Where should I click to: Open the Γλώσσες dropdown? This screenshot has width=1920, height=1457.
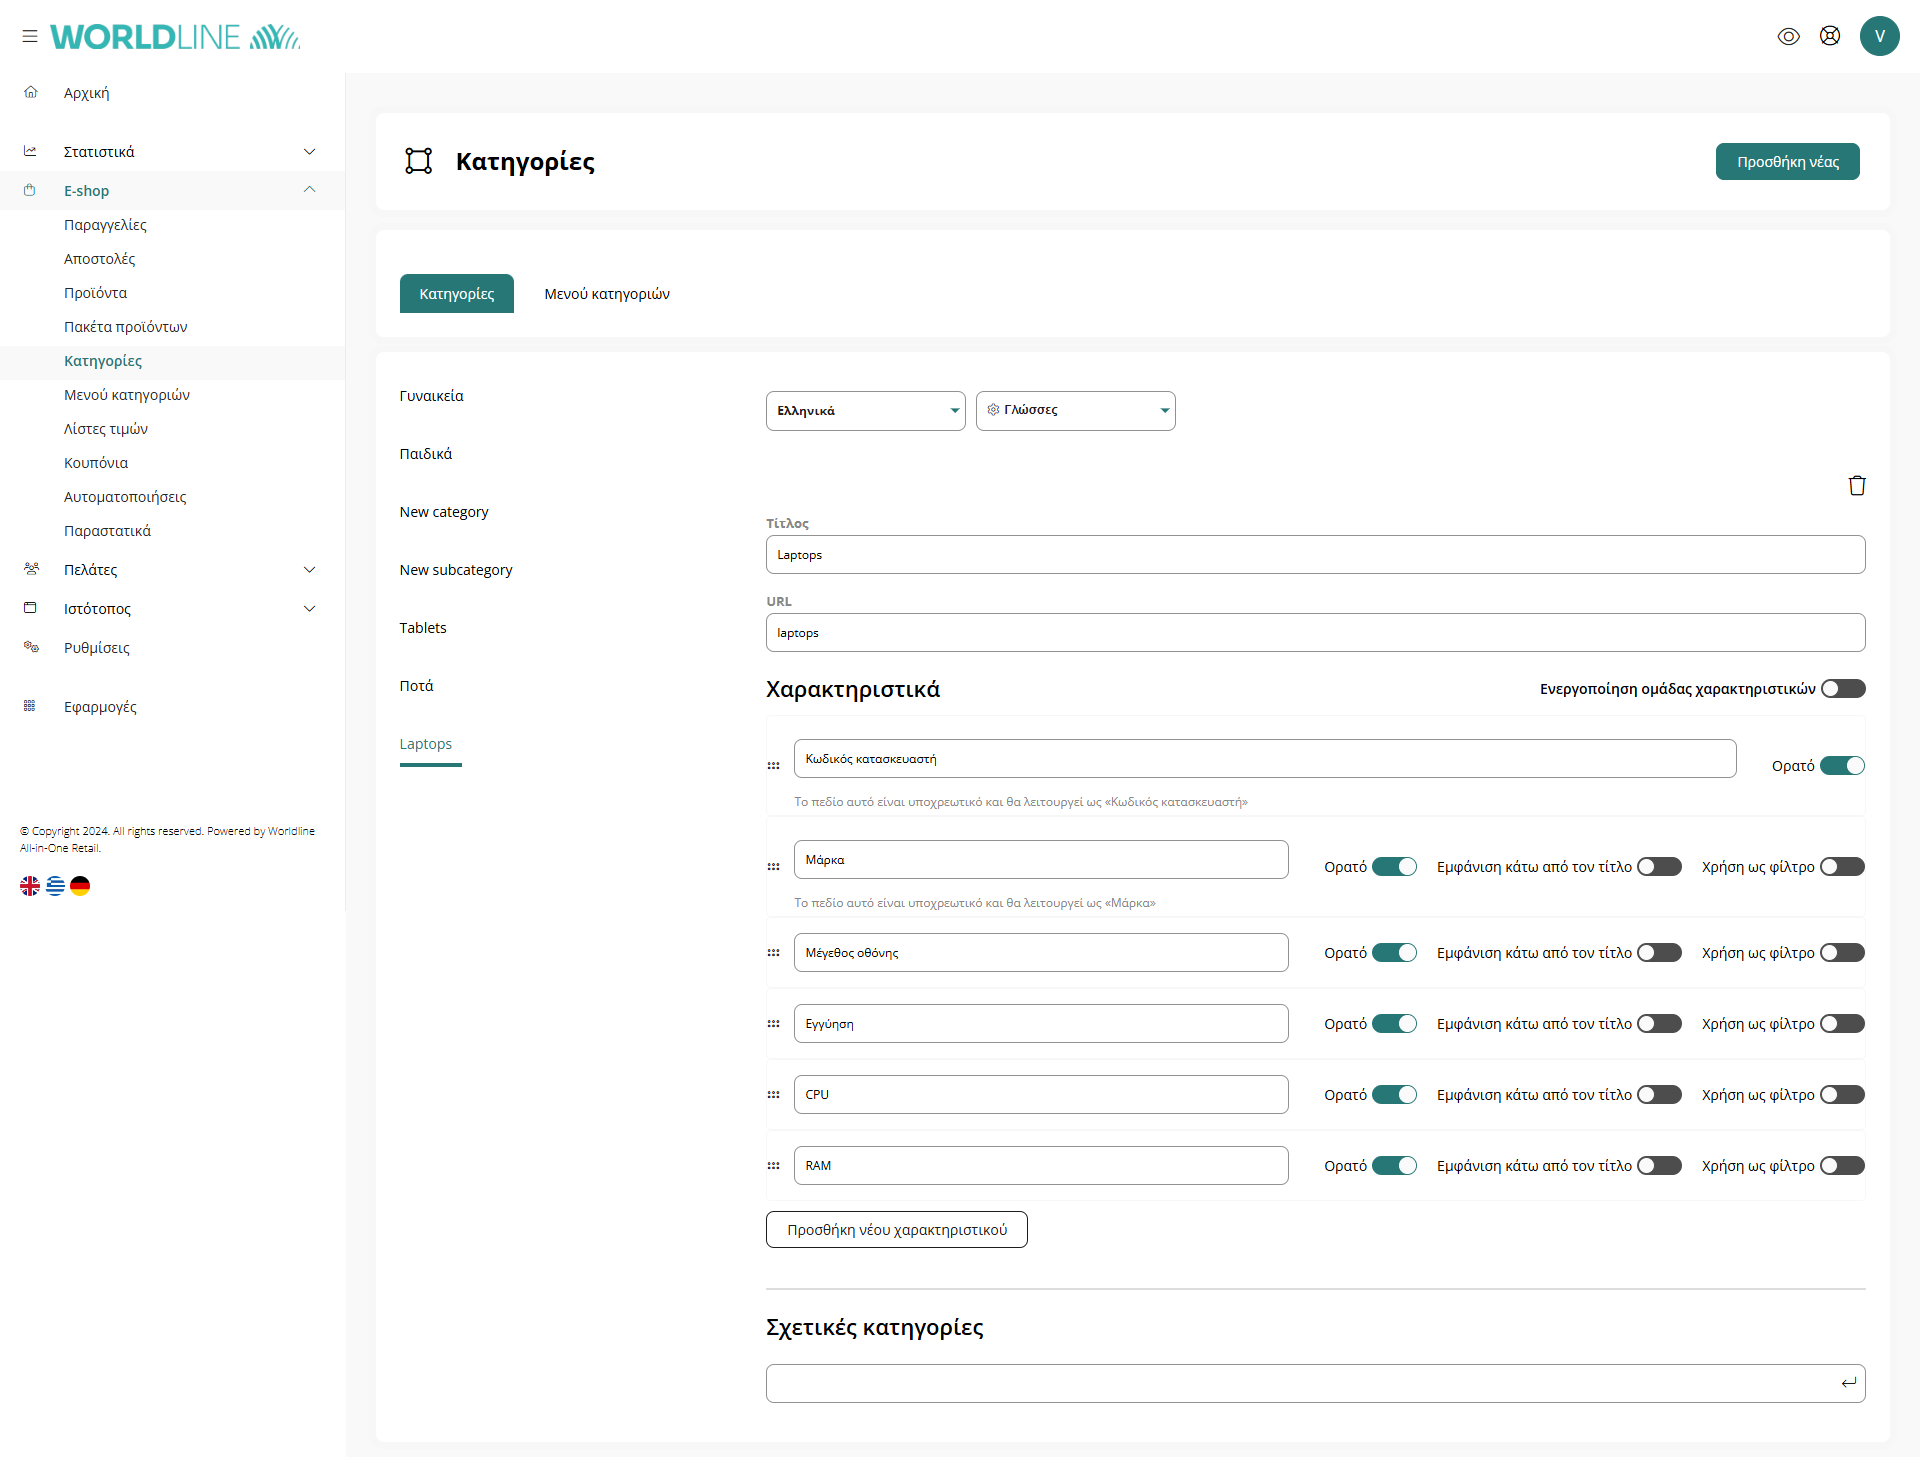click(x=1075, y=411)
